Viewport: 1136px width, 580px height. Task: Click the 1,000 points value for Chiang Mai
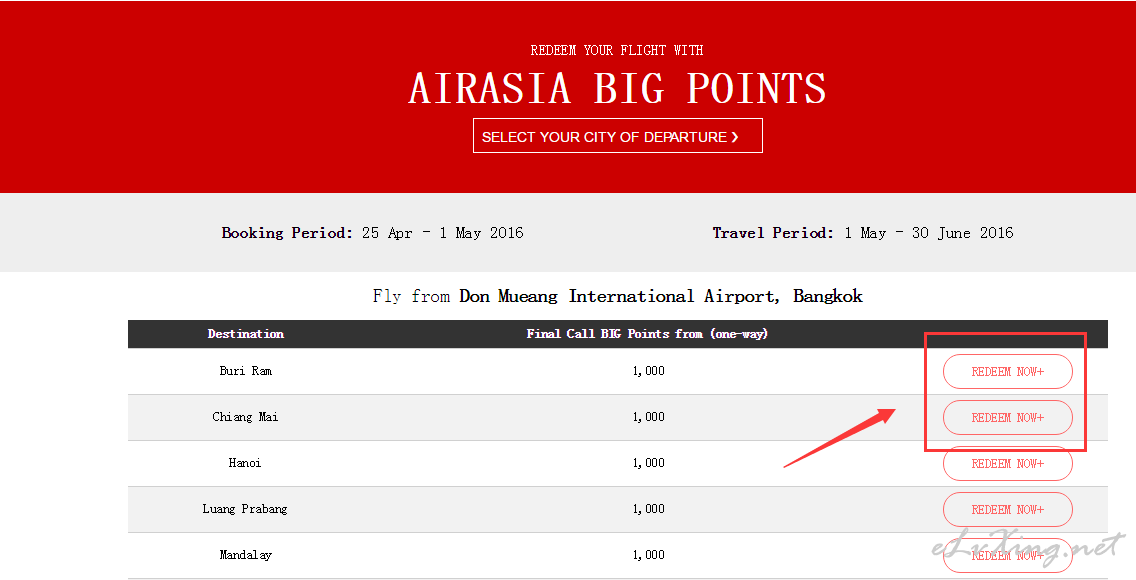[648, 417]
